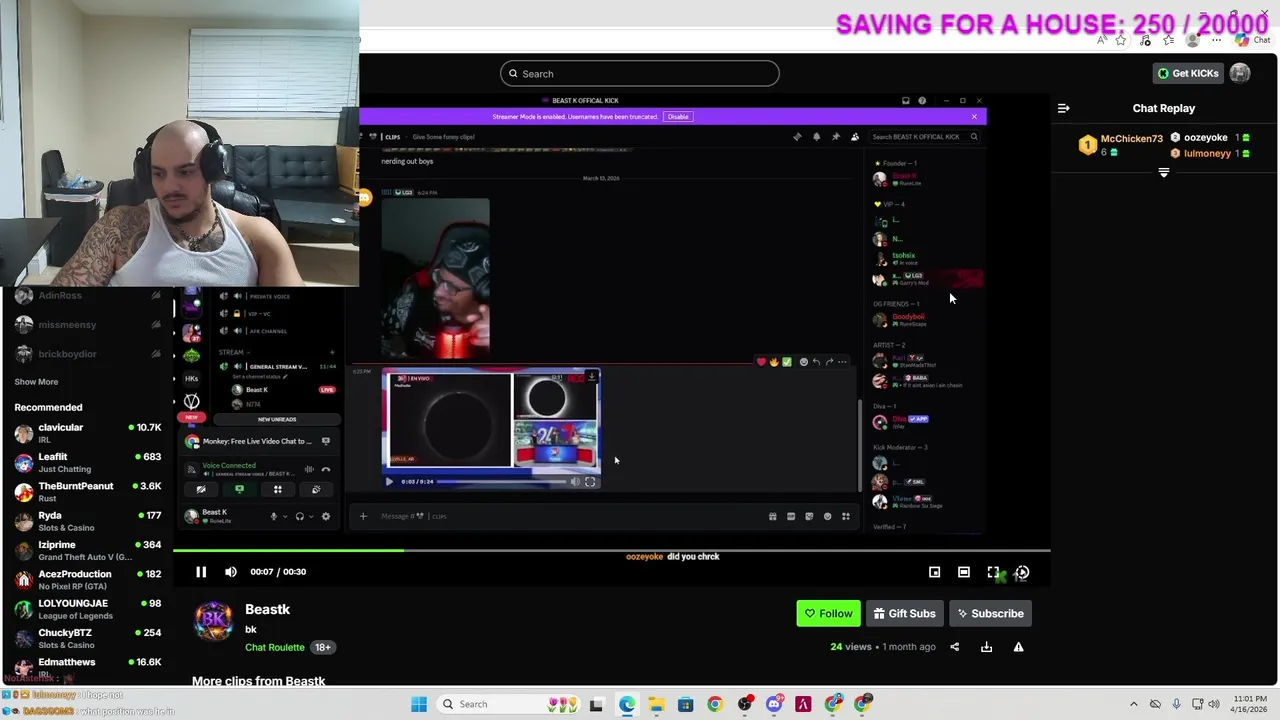Open Ryda recommended channel
Image resolution: width=1280 pixels, height=720 pixels.
88,521
